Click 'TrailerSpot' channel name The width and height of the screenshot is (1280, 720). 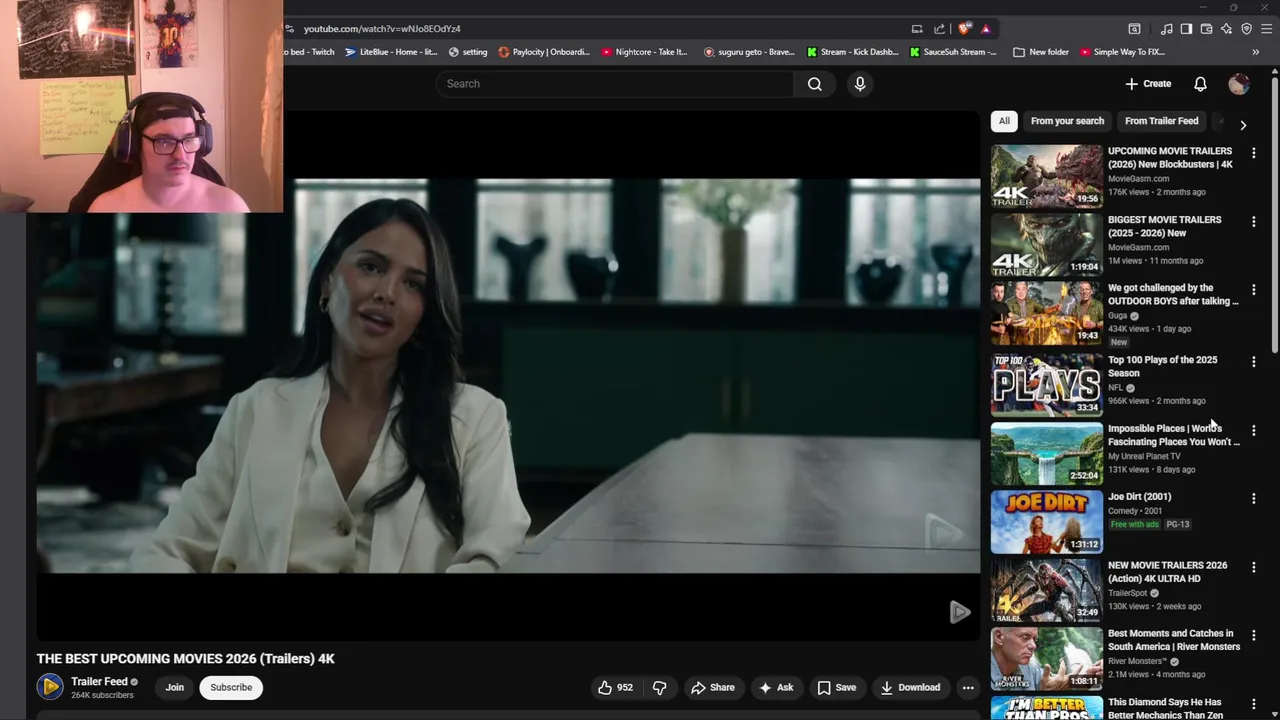click(1127, 593)
